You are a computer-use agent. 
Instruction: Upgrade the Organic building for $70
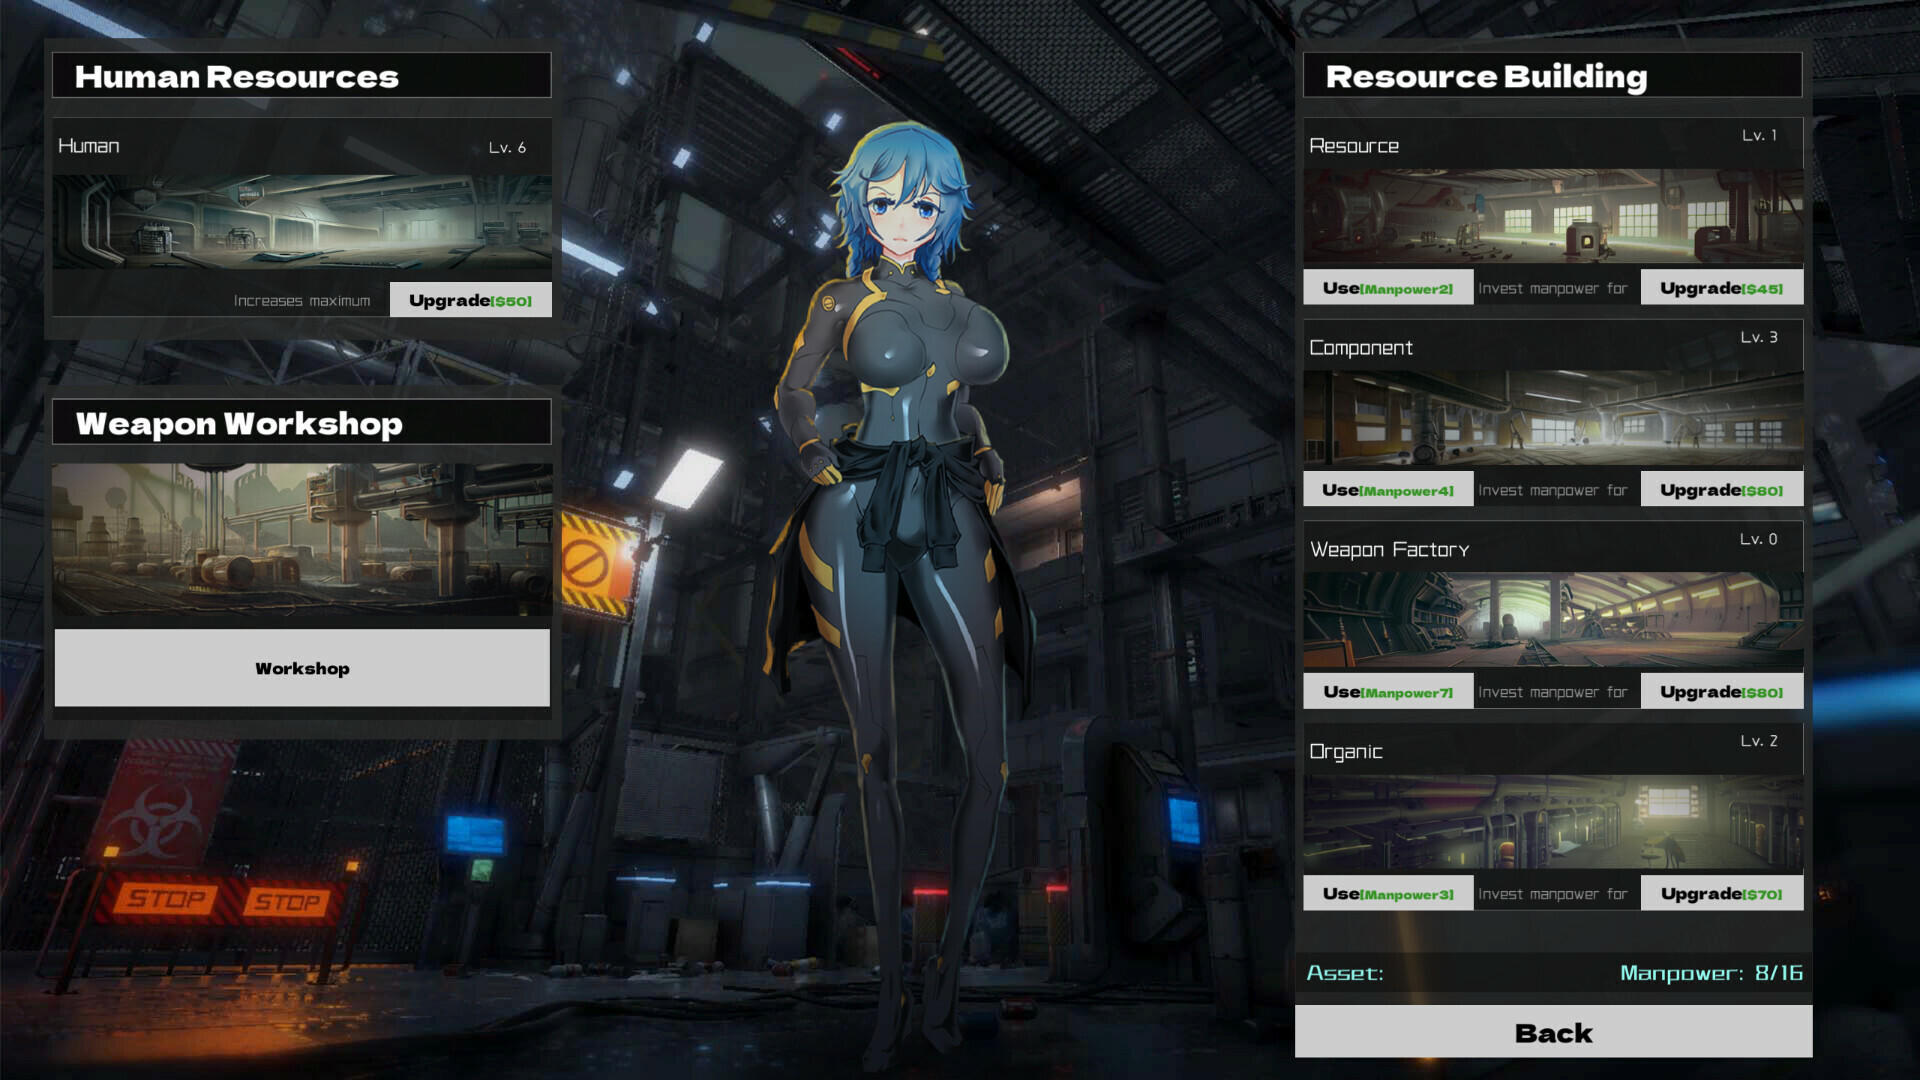1721,892
